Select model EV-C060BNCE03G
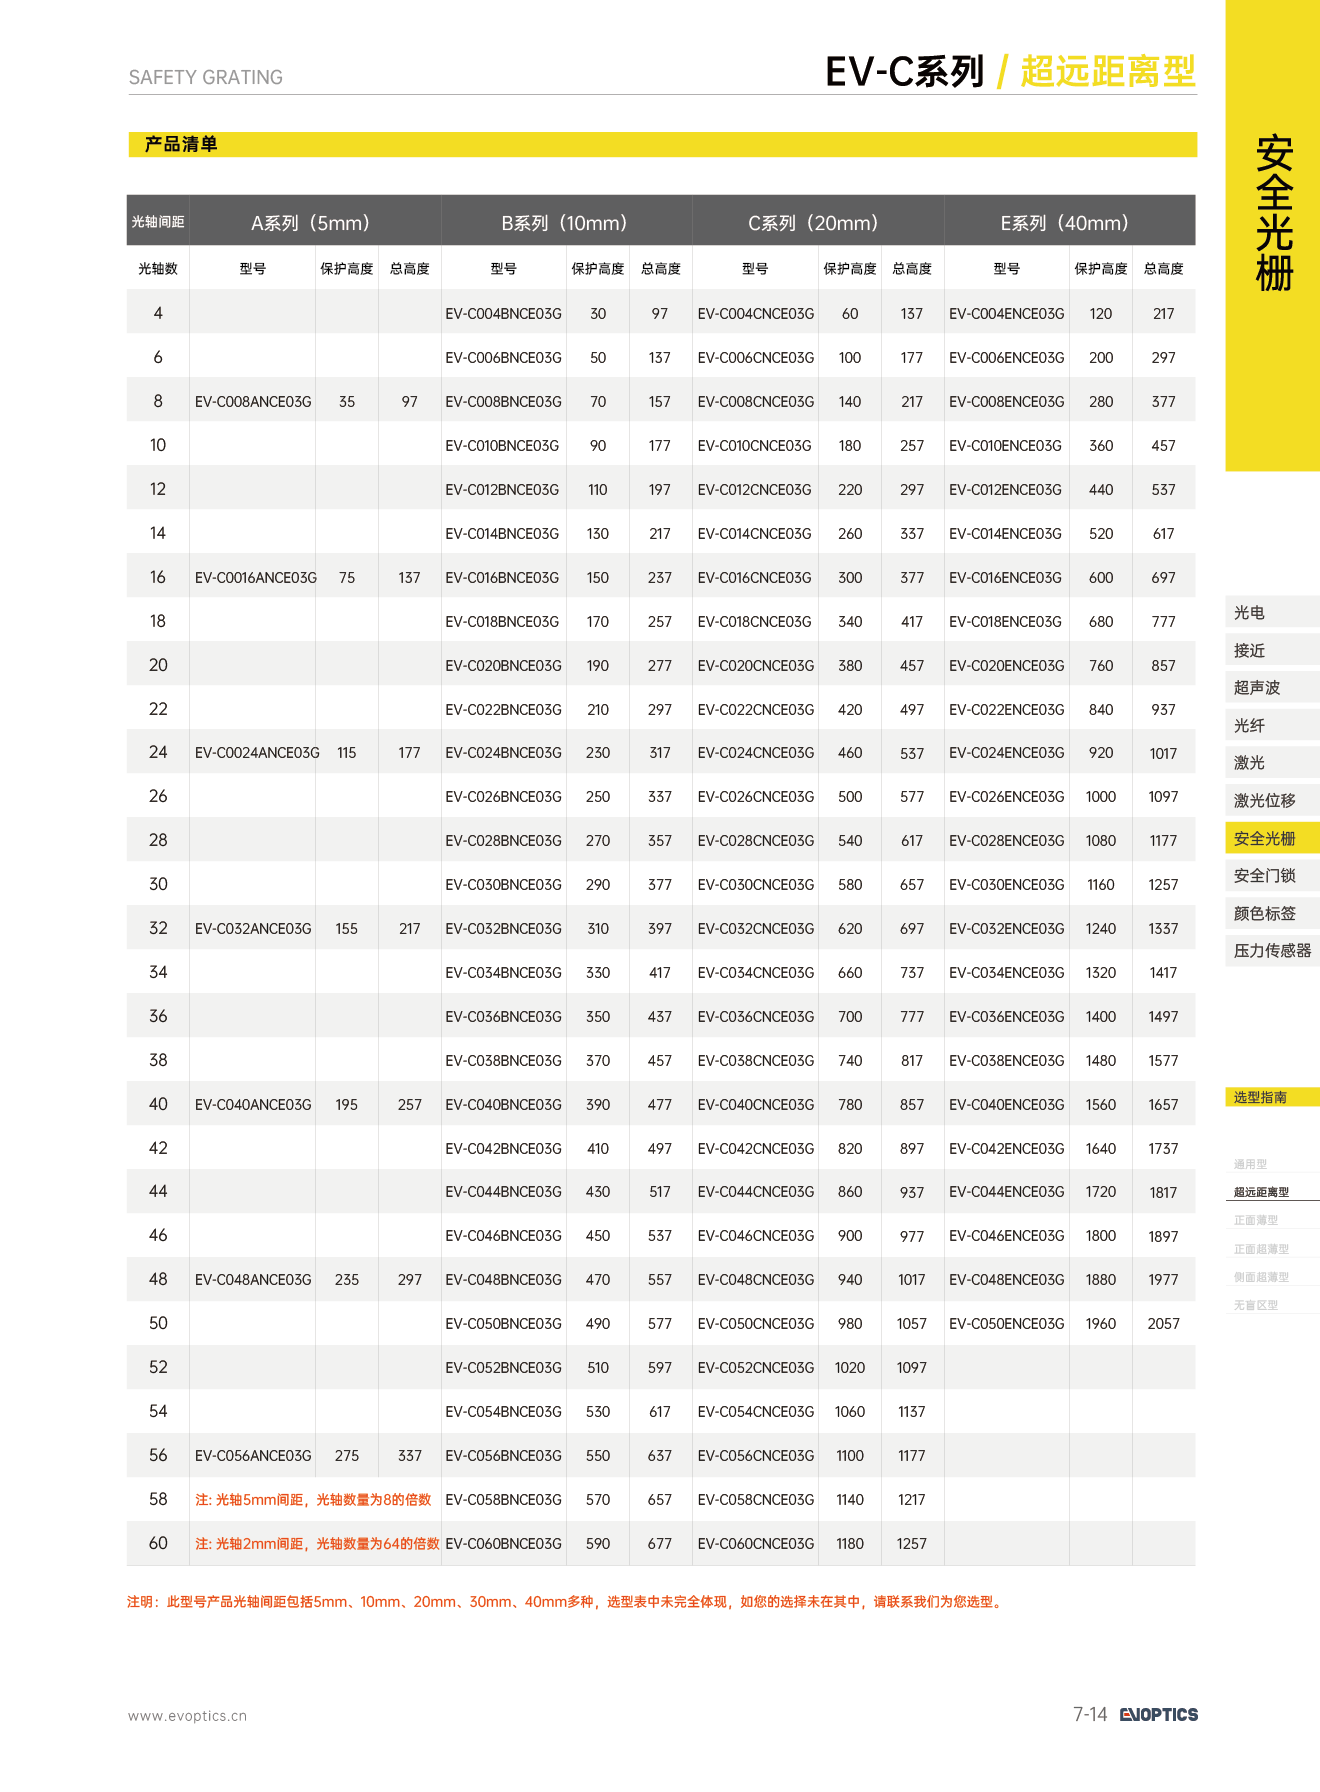 click(503, 1544)
